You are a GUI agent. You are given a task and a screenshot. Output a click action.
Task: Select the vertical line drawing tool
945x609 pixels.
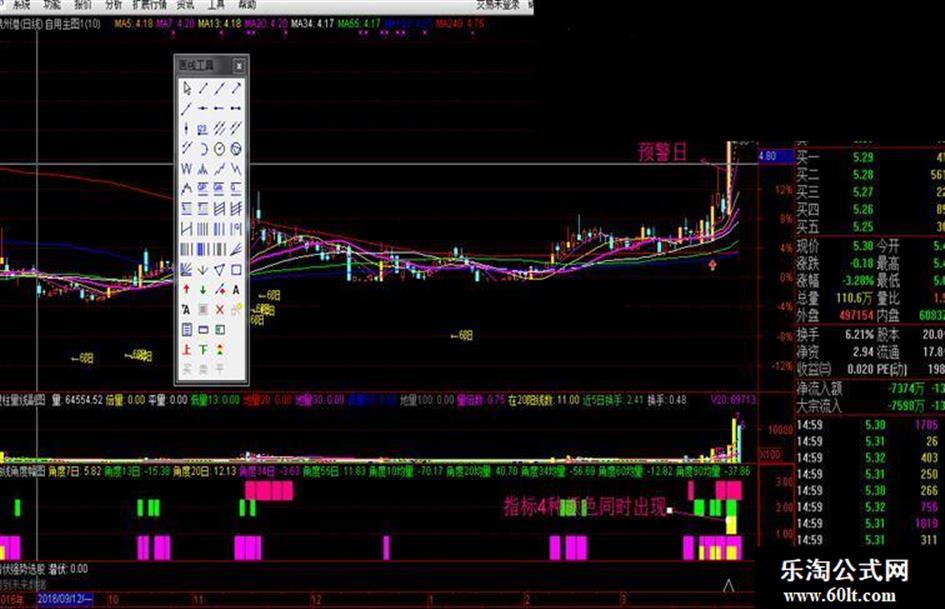(x=186, y=128)
